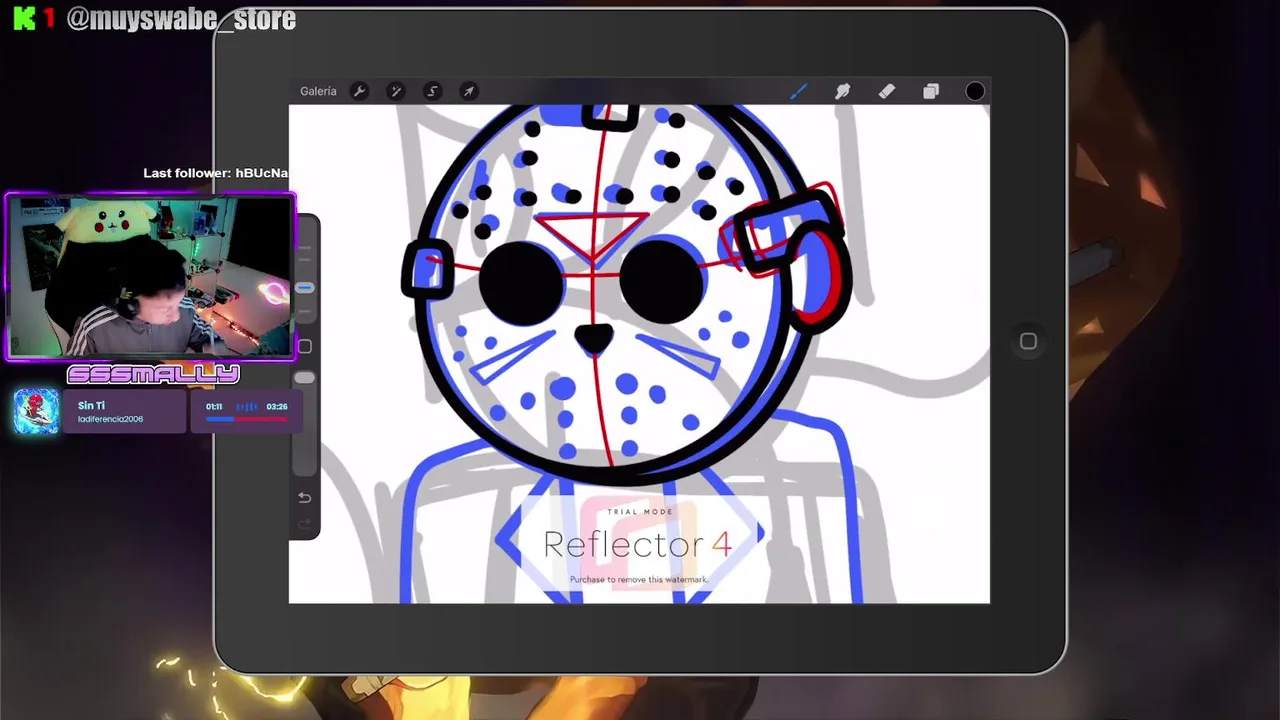Activate the Transform arrow tool
This screenshot has width=1280, height=720.
[x=468, y=91]
